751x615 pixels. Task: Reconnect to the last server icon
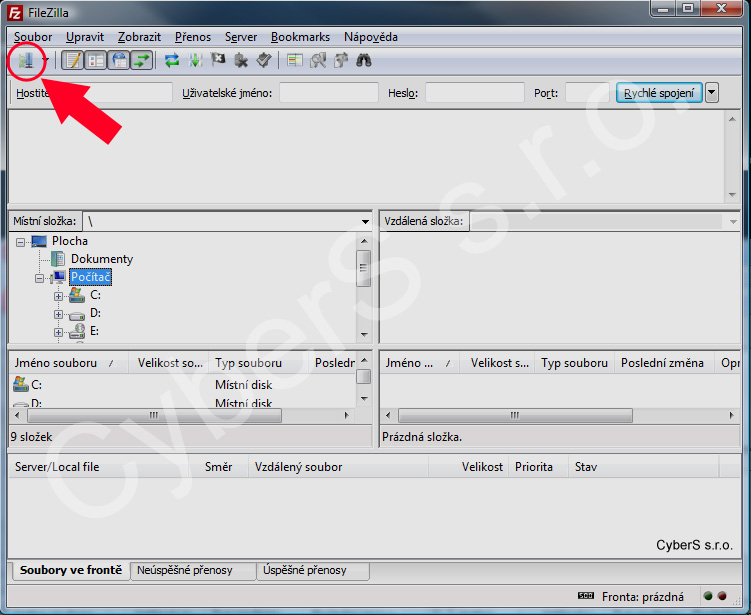point(264,60)
